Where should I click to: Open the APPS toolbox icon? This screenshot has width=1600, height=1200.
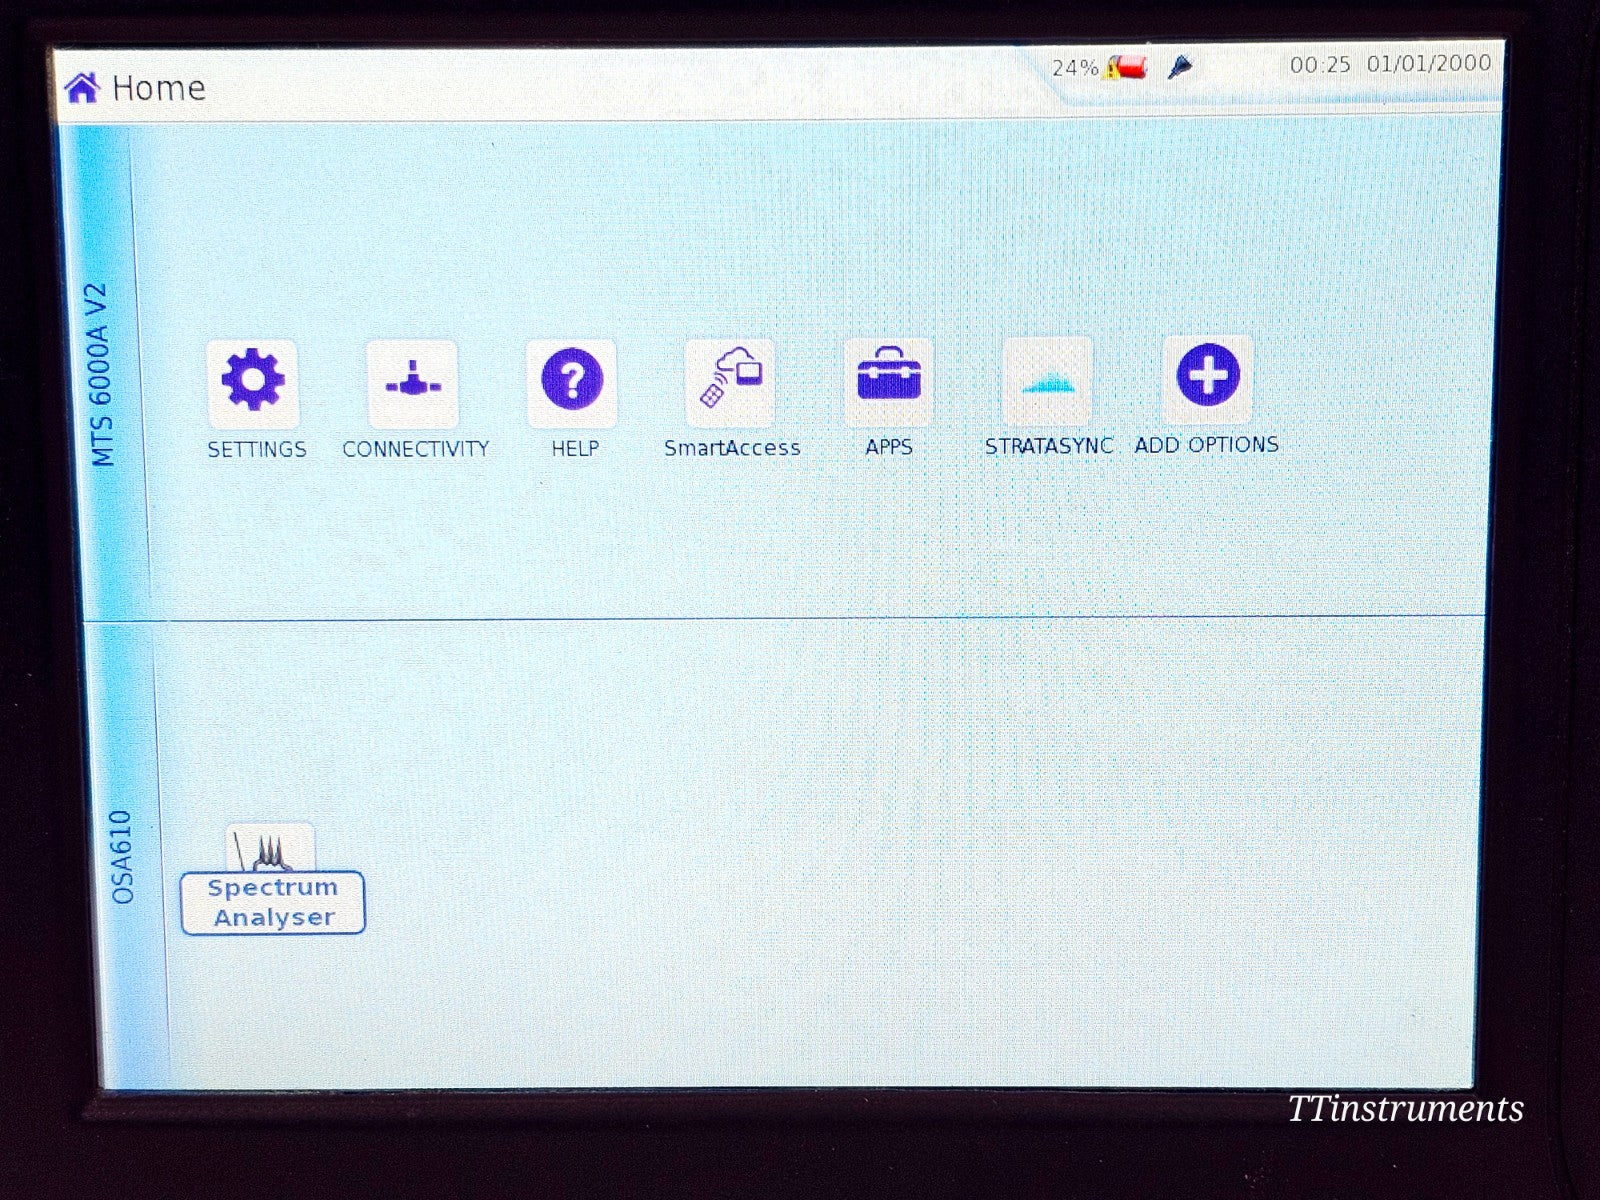889,380
